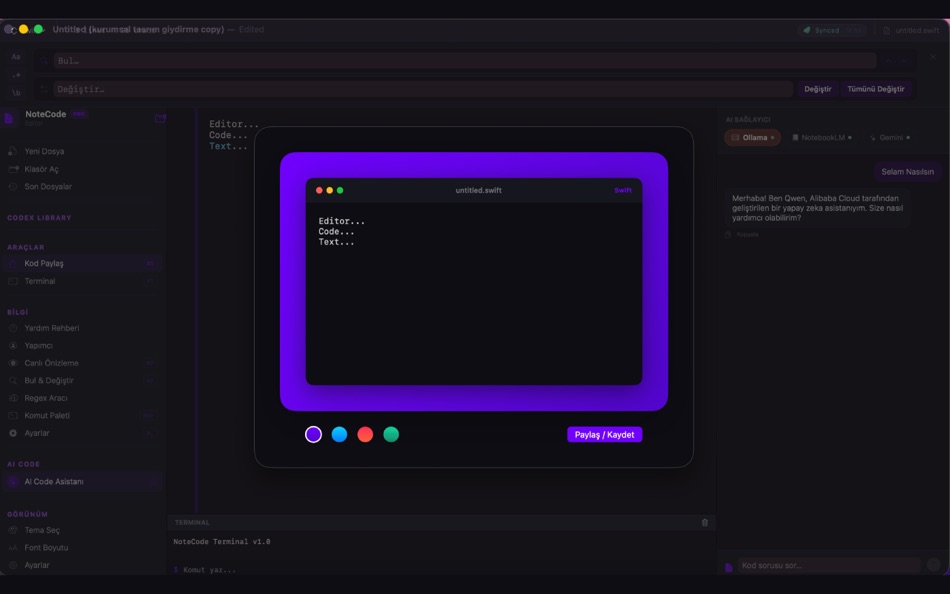Pick the red background color swatch
The height and width of the screenshot is (594, 950).
pyautogui.click(x=365, y=435)
